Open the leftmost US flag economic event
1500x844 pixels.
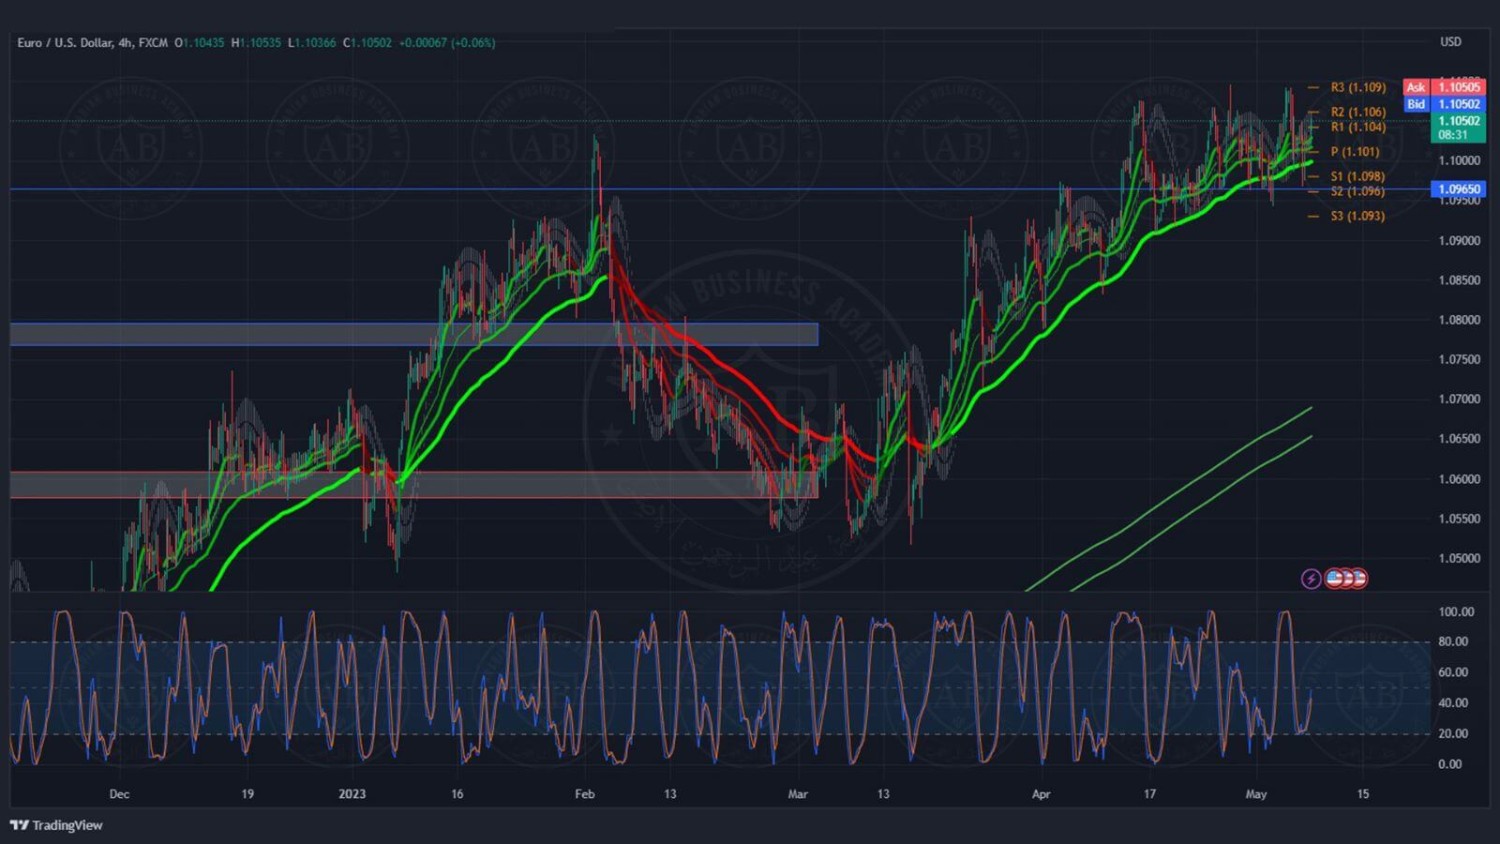[x=1334, y=578]
